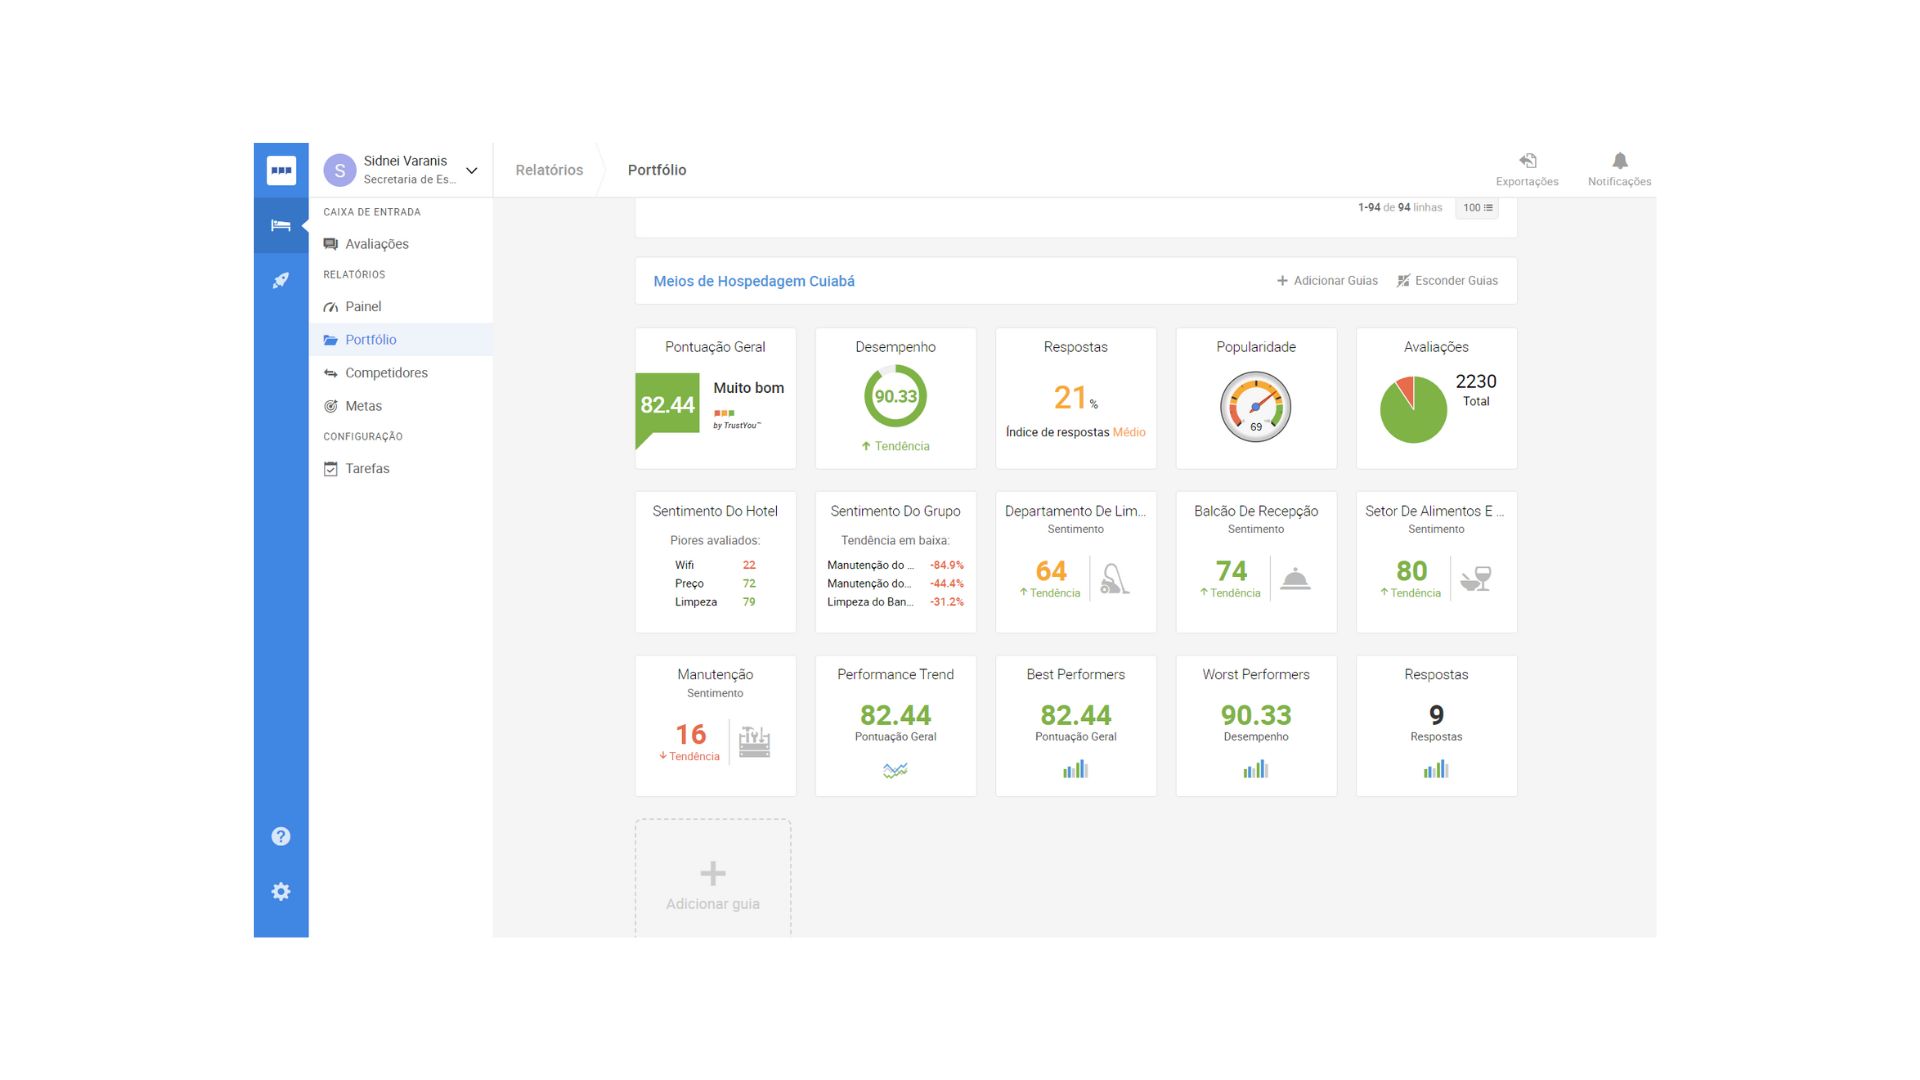This screenshot has width=1920, height=1080.
Task: Open the Pontuação Geral 82.44 card
Action: pyautogui.click(x=715, y=398)
